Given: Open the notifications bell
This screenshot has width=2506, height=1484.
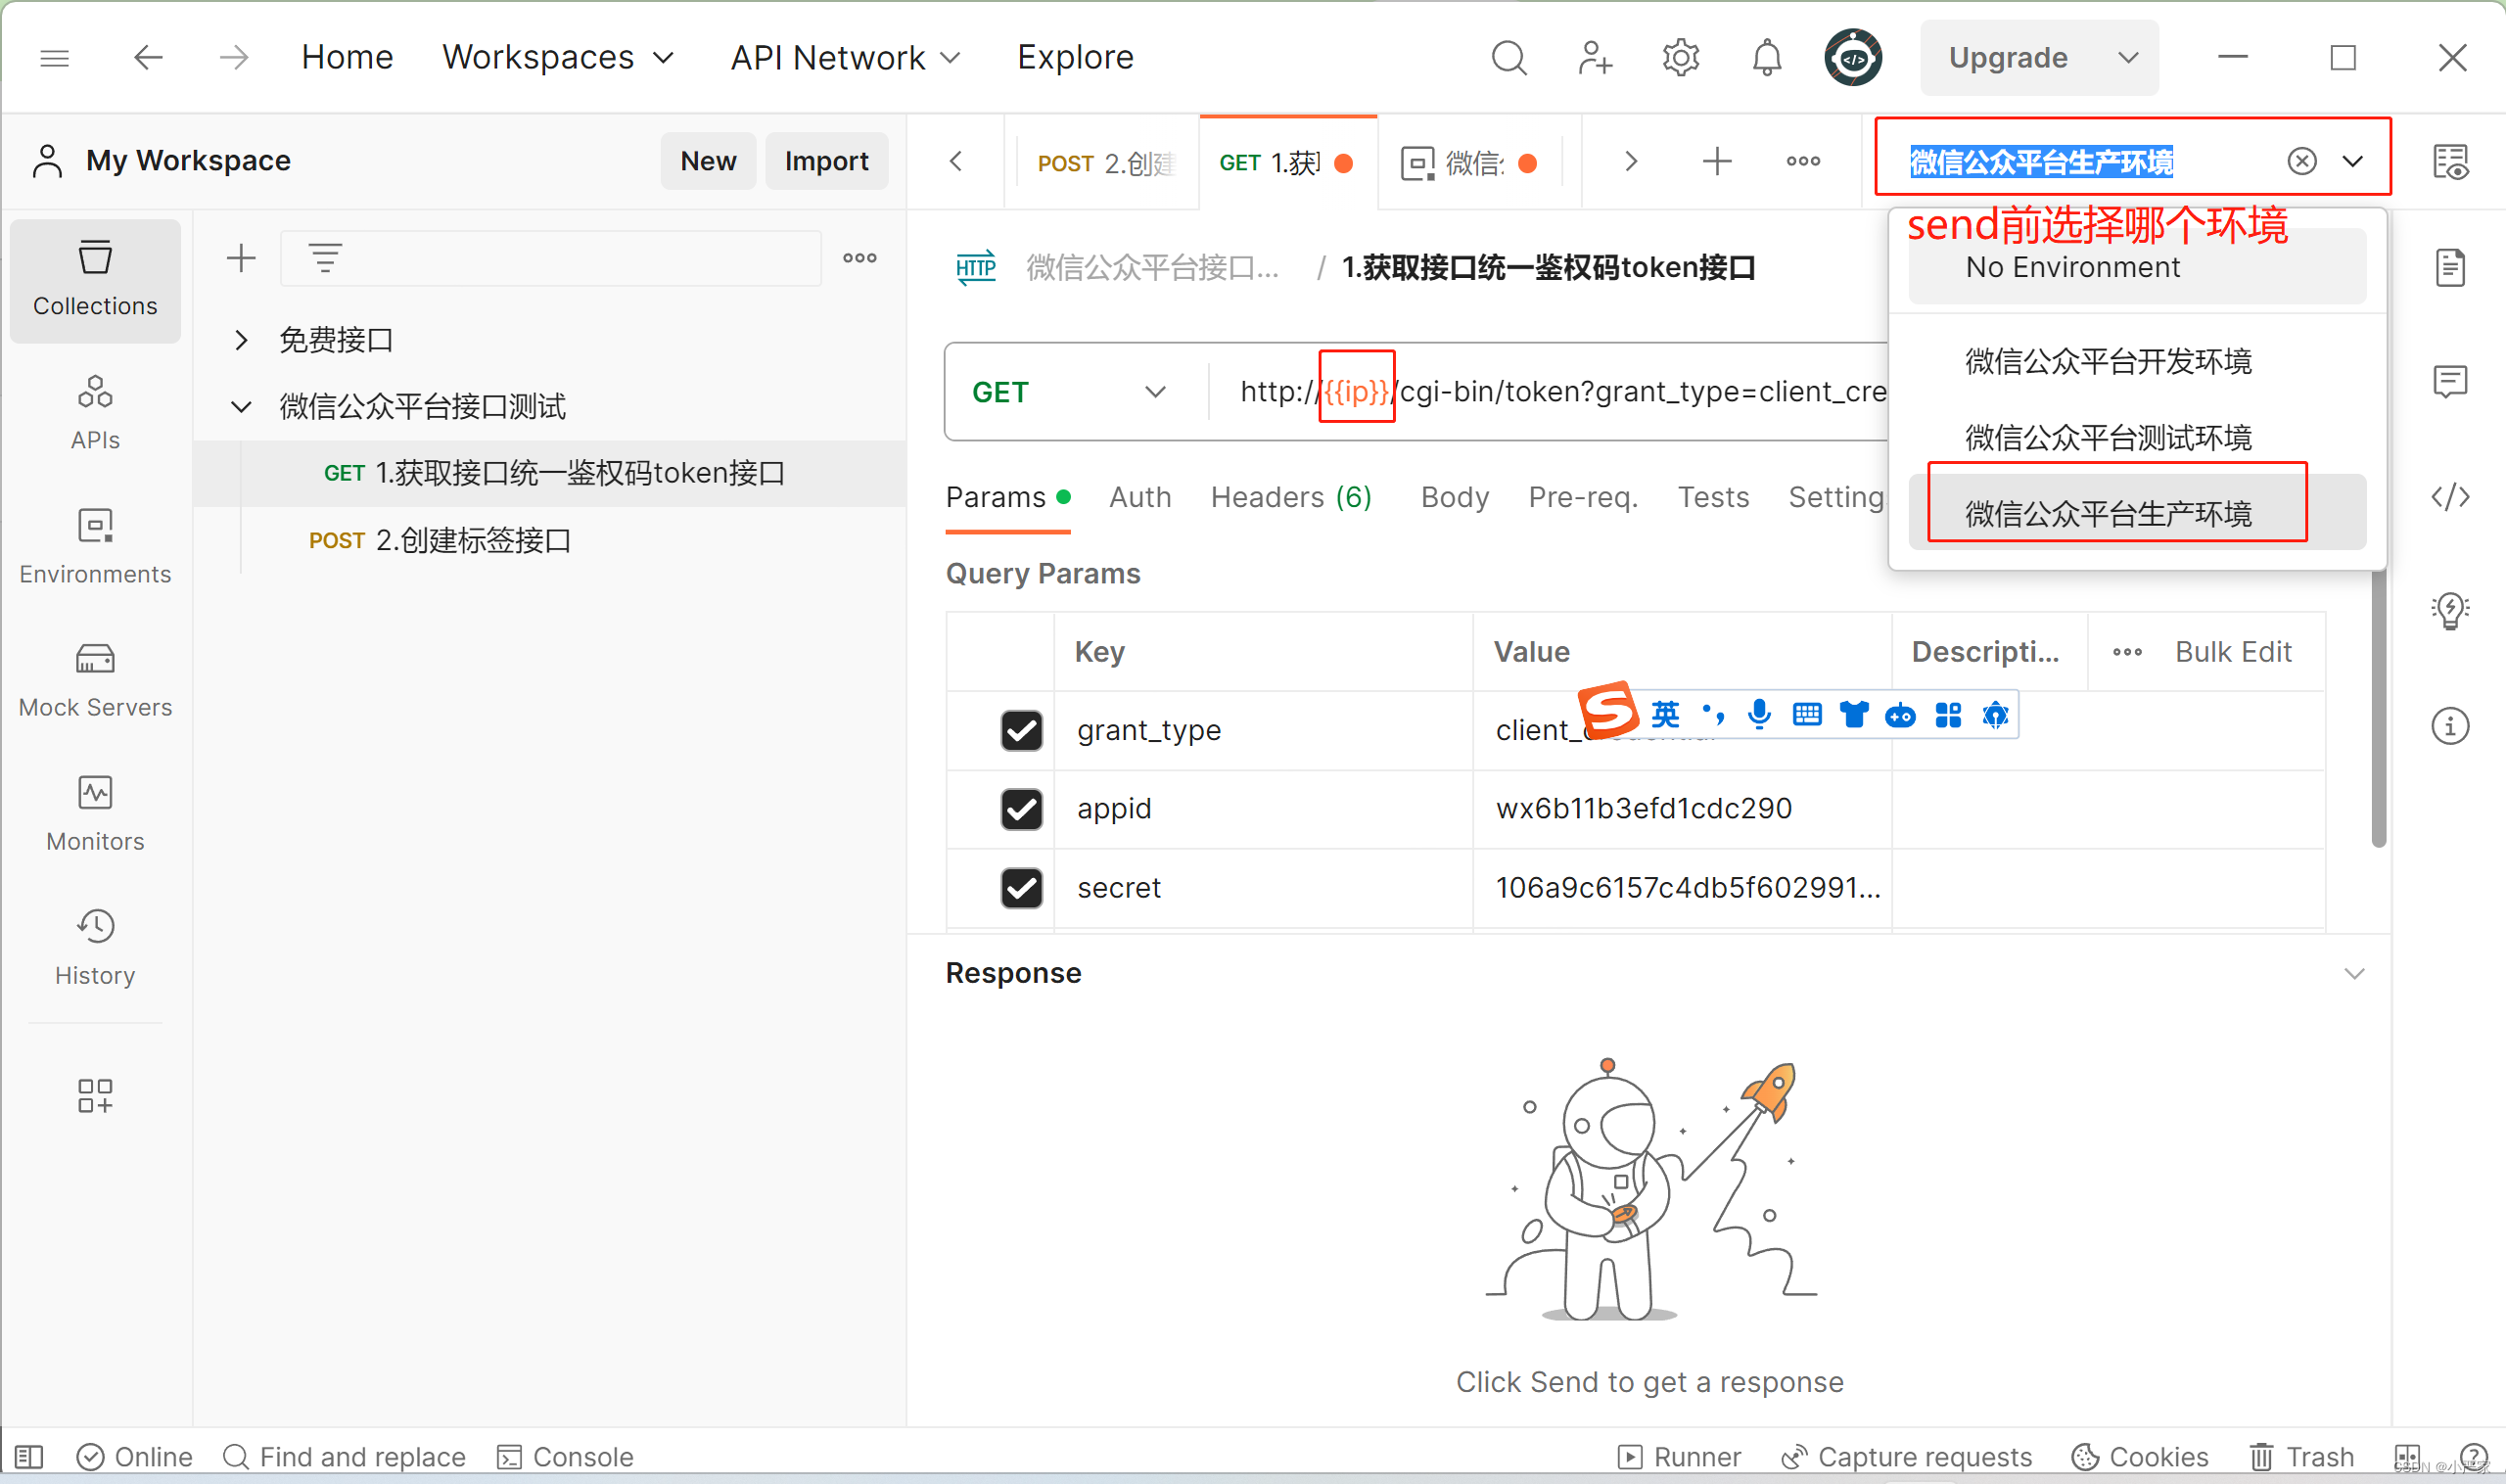Looking at the screenshot, I should [1767, 58].
